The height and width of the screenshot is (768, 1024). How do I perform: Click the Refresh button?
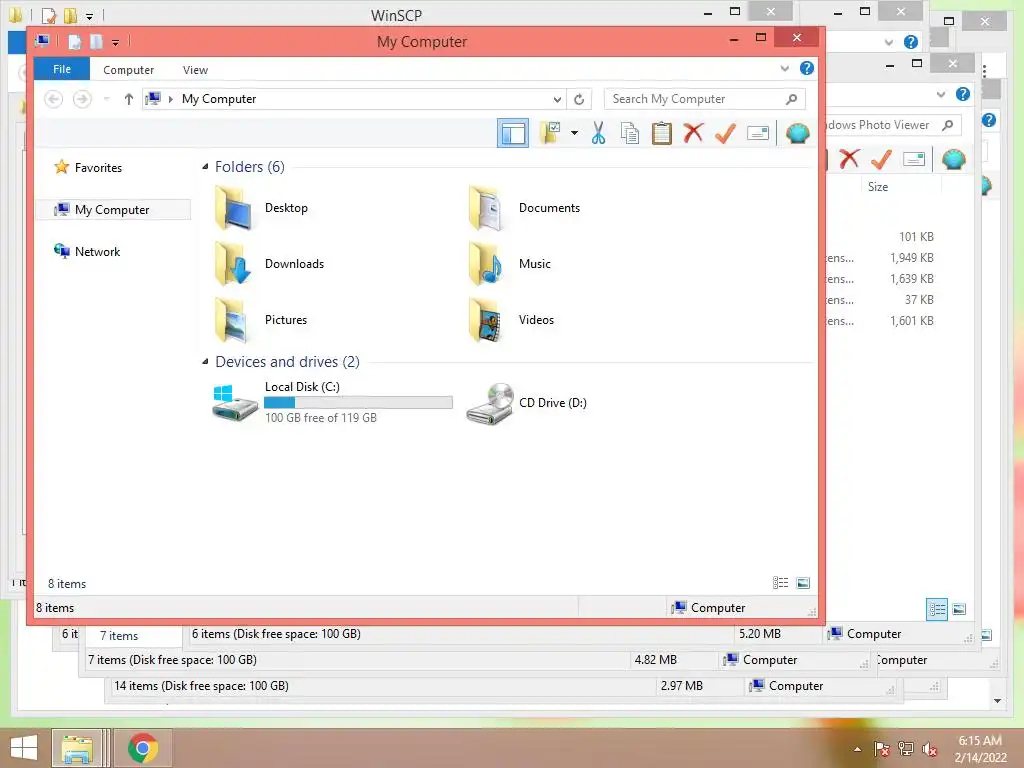click(x=579, y=99)
